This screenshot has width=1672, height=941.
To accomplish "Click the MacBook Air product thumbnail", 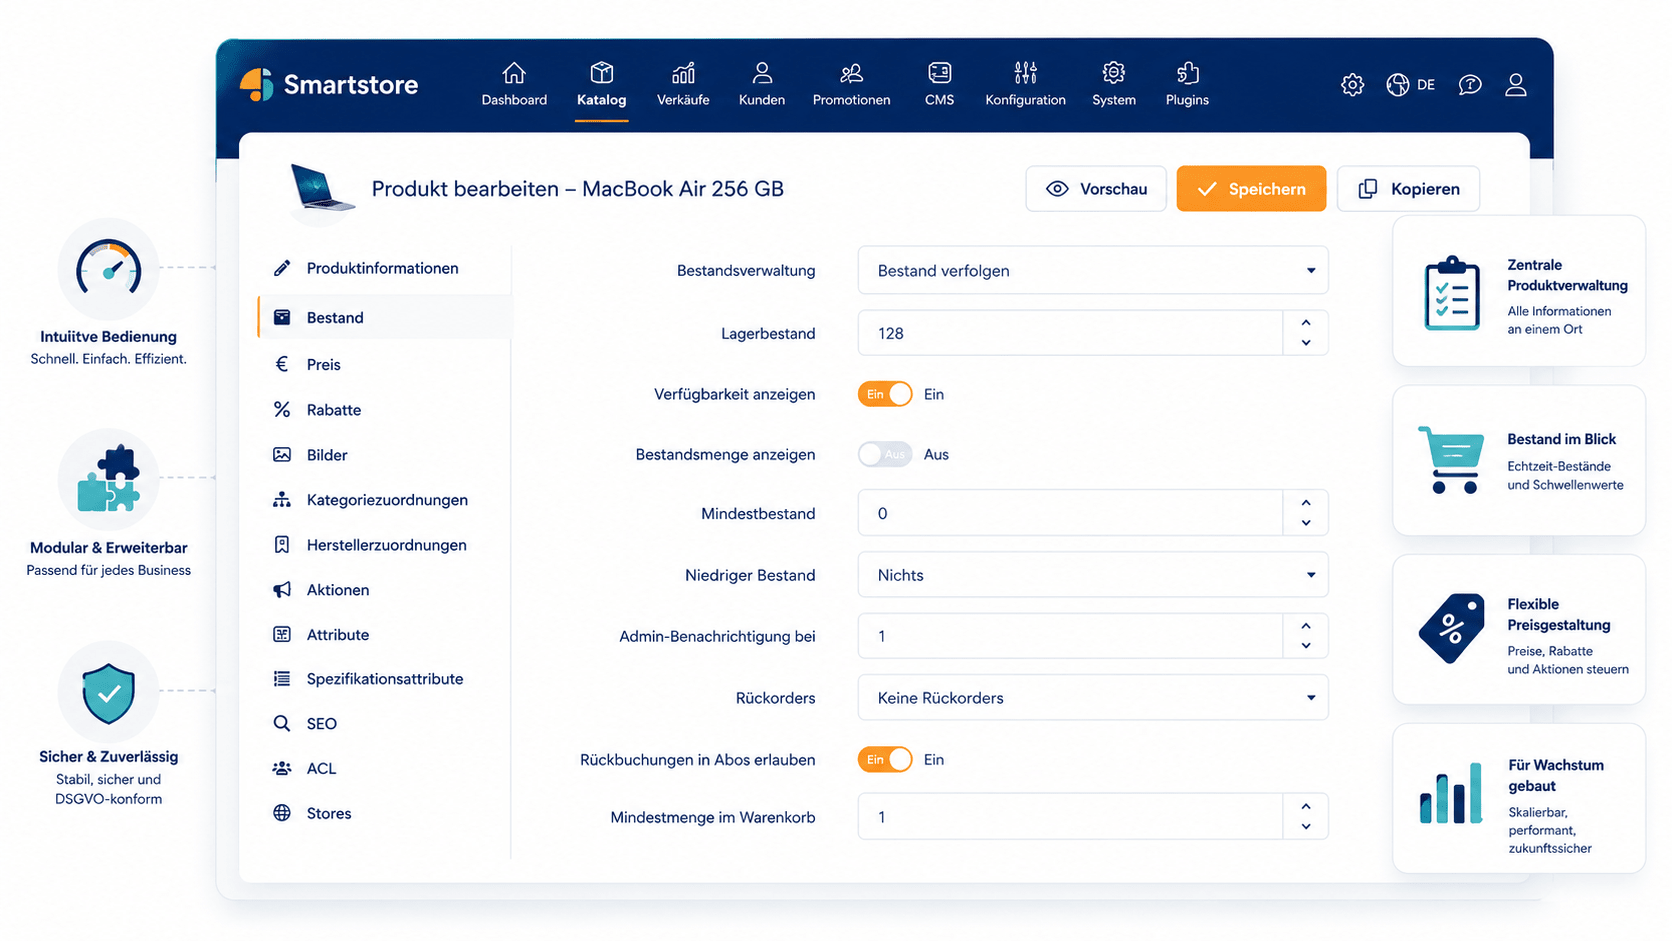I will [321, 188].
